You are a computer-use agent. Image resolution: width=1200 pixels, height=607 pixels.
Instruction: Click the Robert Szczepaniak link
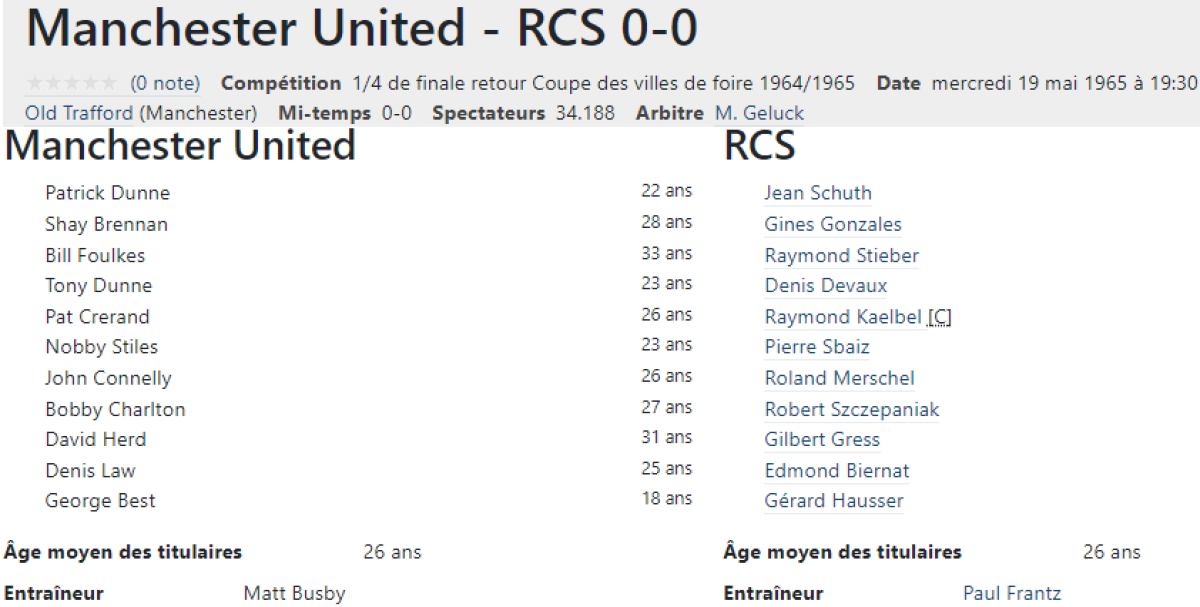[x=852, y=409]
